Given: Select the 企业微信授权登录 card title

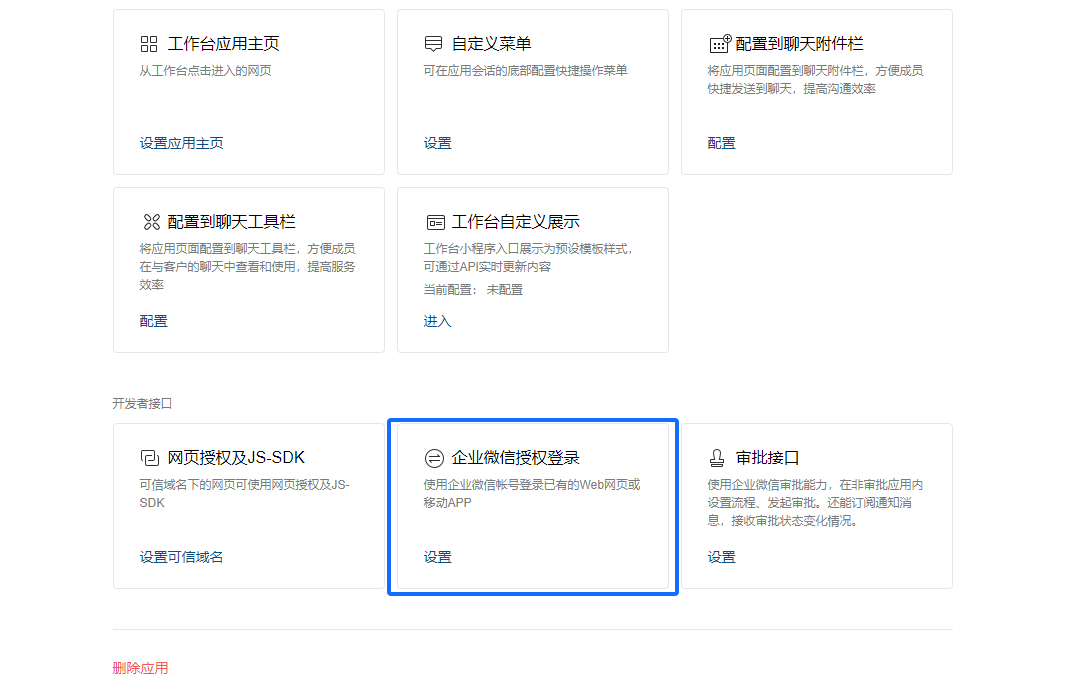Looking at the screenshot, I should coord(515,458).
